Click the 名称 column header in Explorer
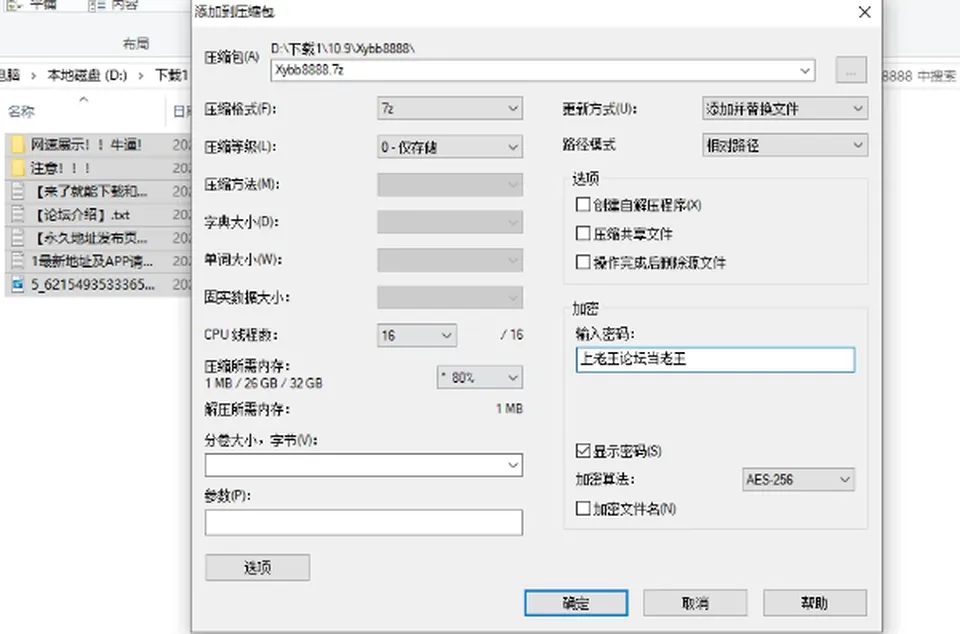This screenshot has height=634, width=960. pyautogui.click(x=21, y=111)
